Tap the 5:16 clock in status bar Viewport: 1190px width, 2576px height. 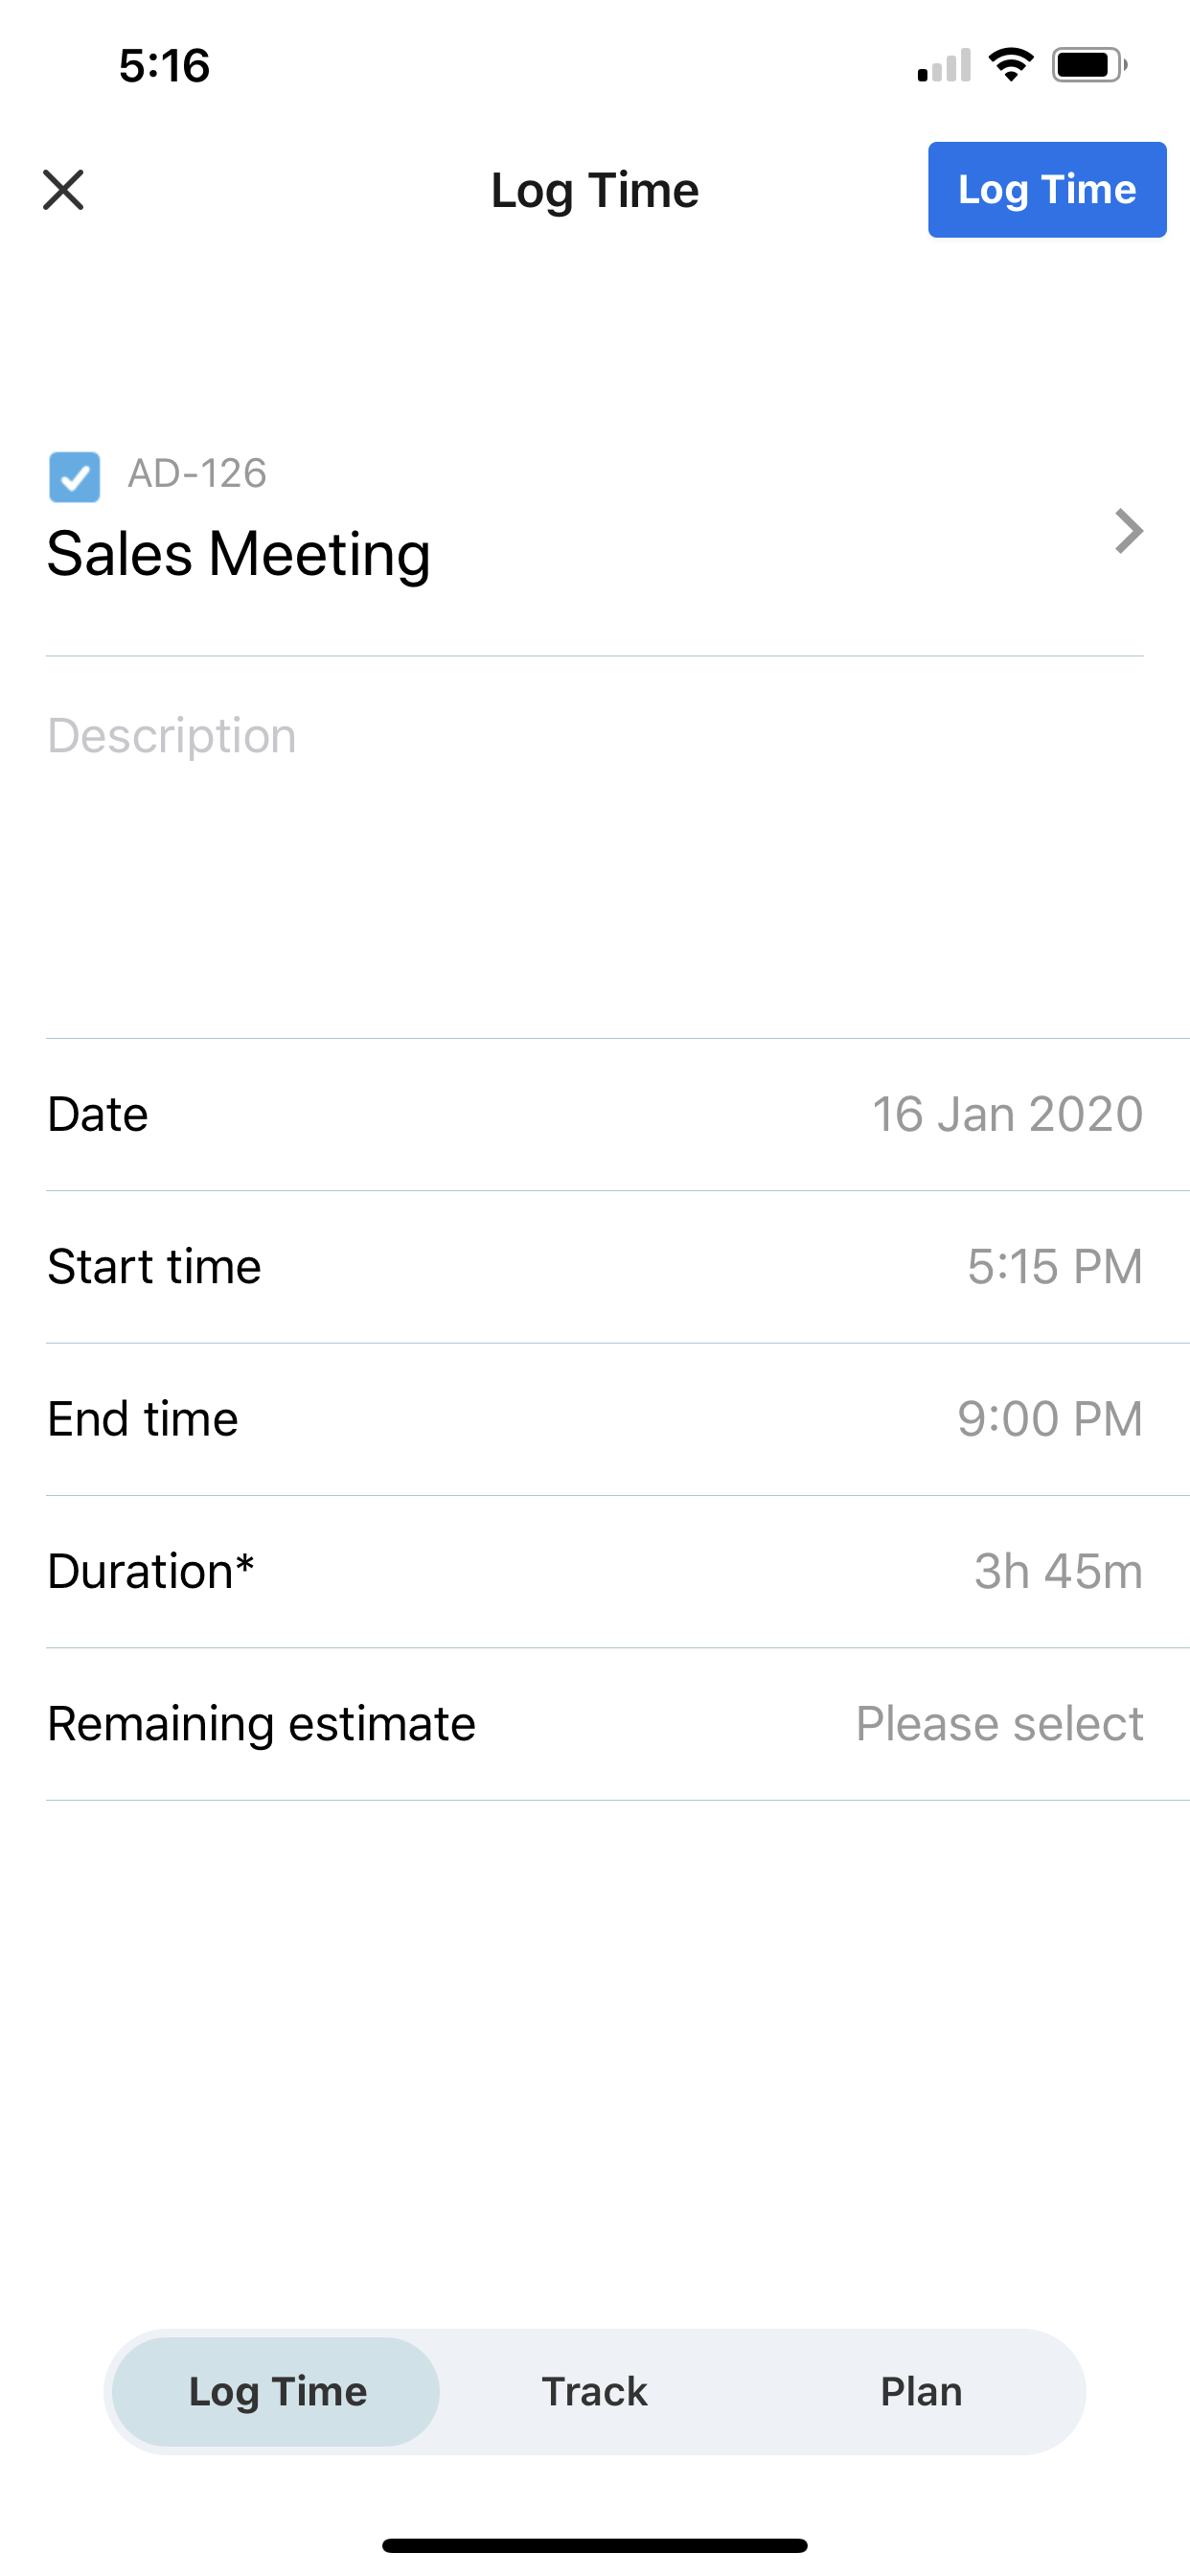(x=164, y=66)
